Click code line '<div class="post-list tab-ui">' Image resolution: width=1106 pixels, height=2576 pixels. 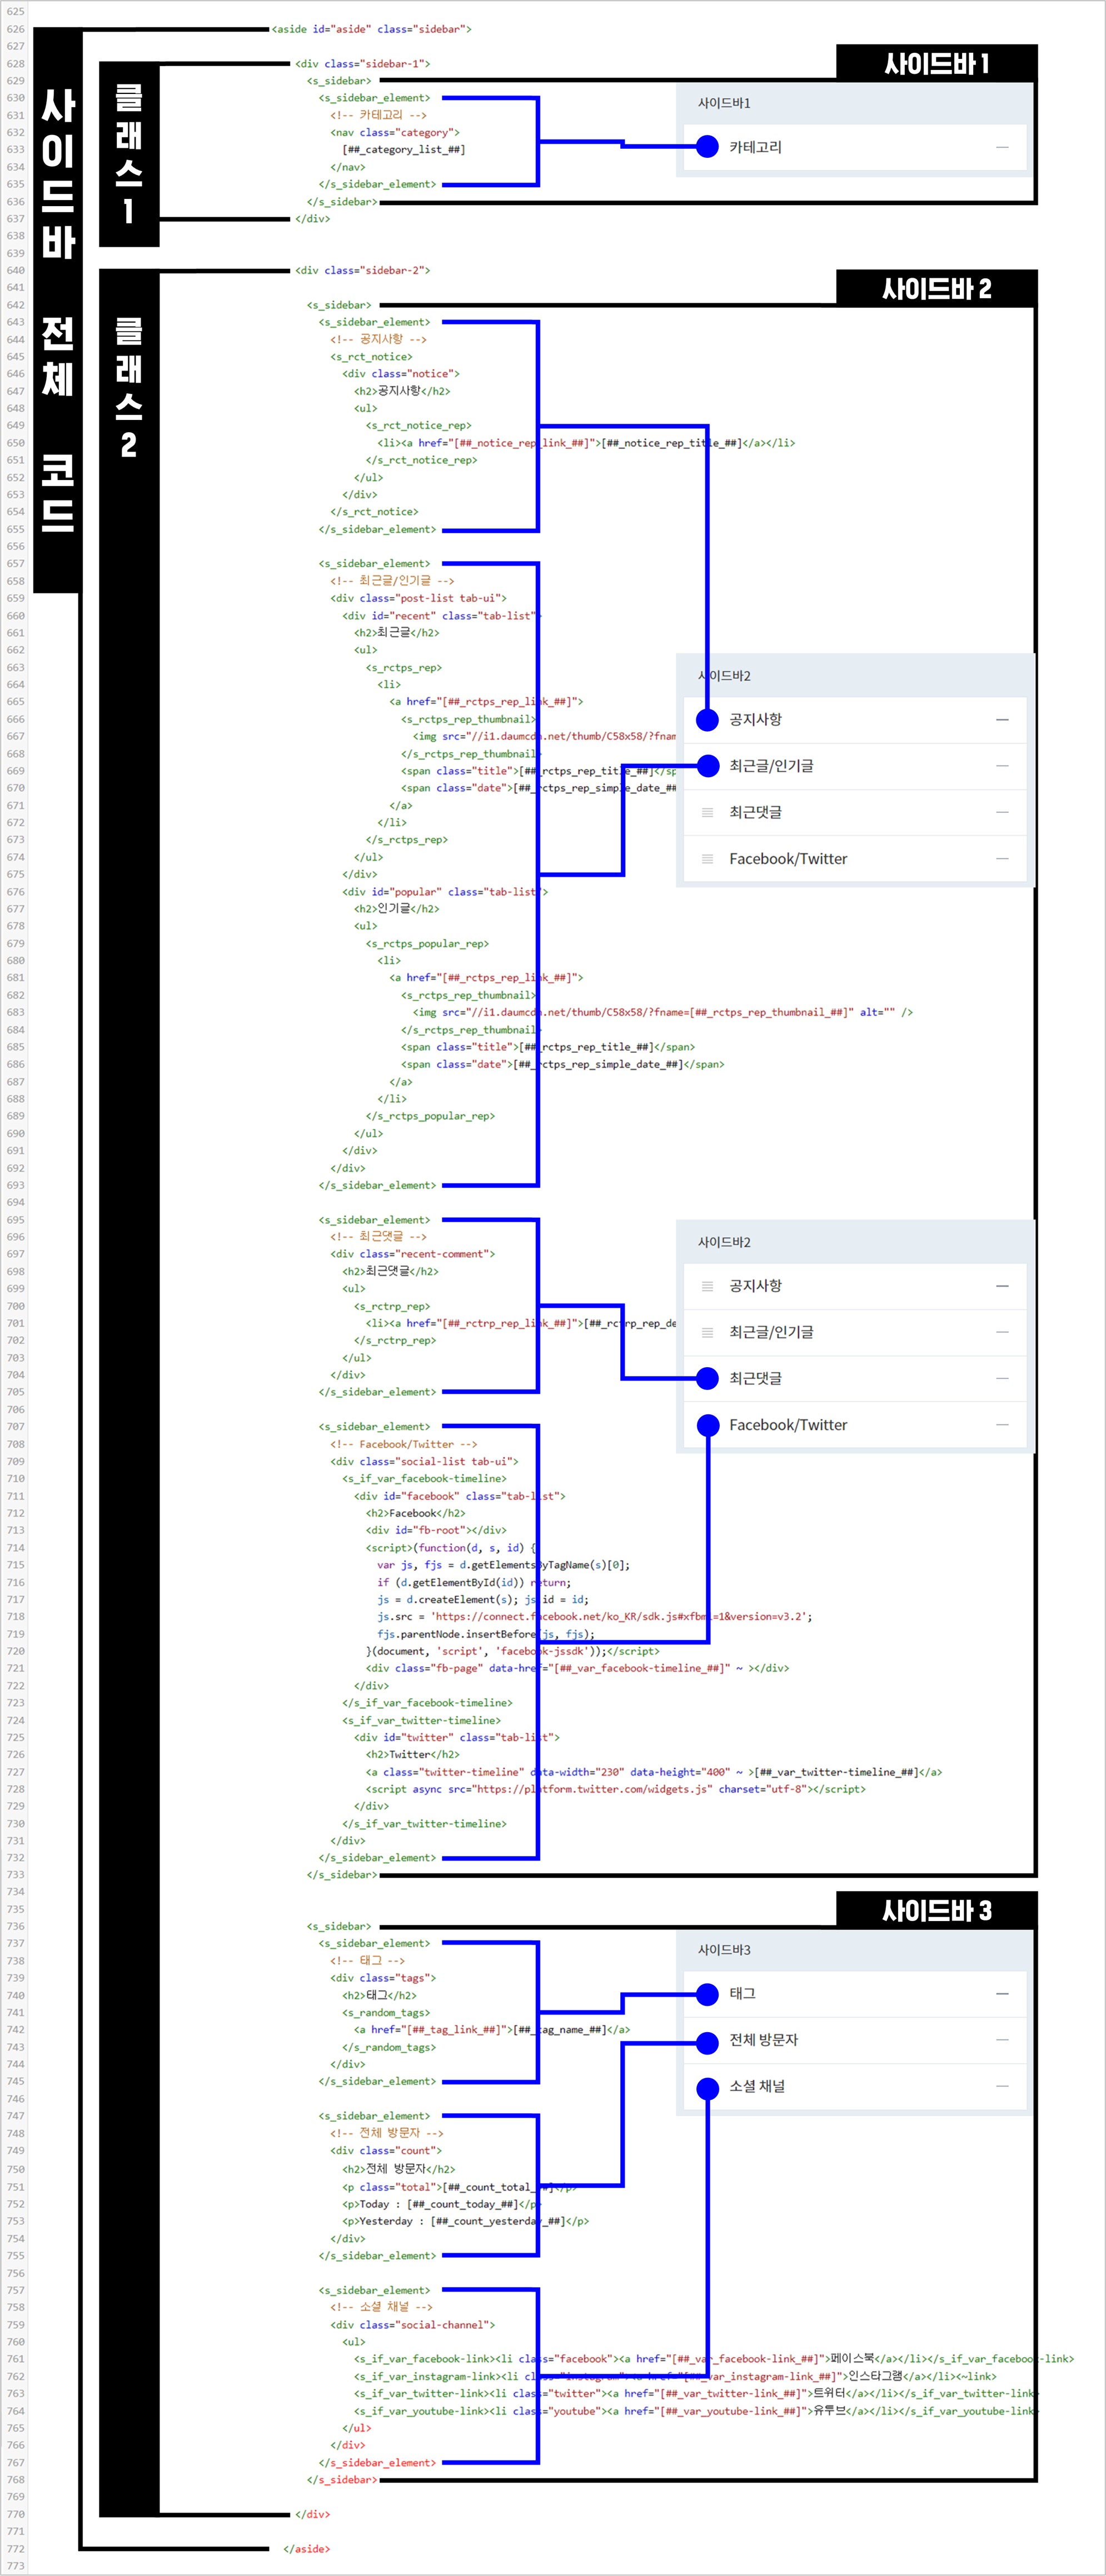pyautogui.click(x=418, y=598)
